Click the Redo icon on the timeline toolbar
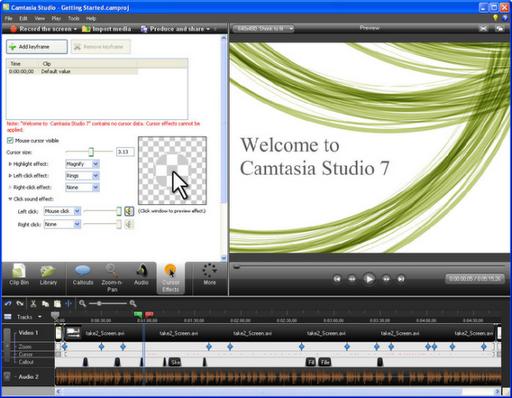This screenshot has width=512, height=398. (x=20, y=304)
